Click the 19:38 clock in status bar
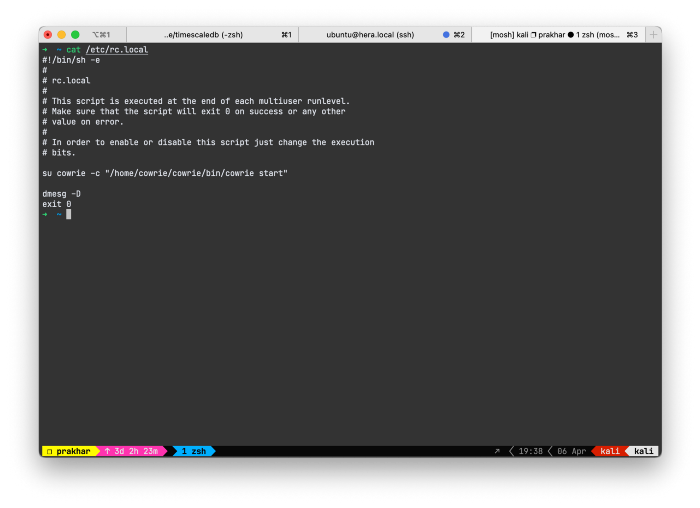 [530, 451]
